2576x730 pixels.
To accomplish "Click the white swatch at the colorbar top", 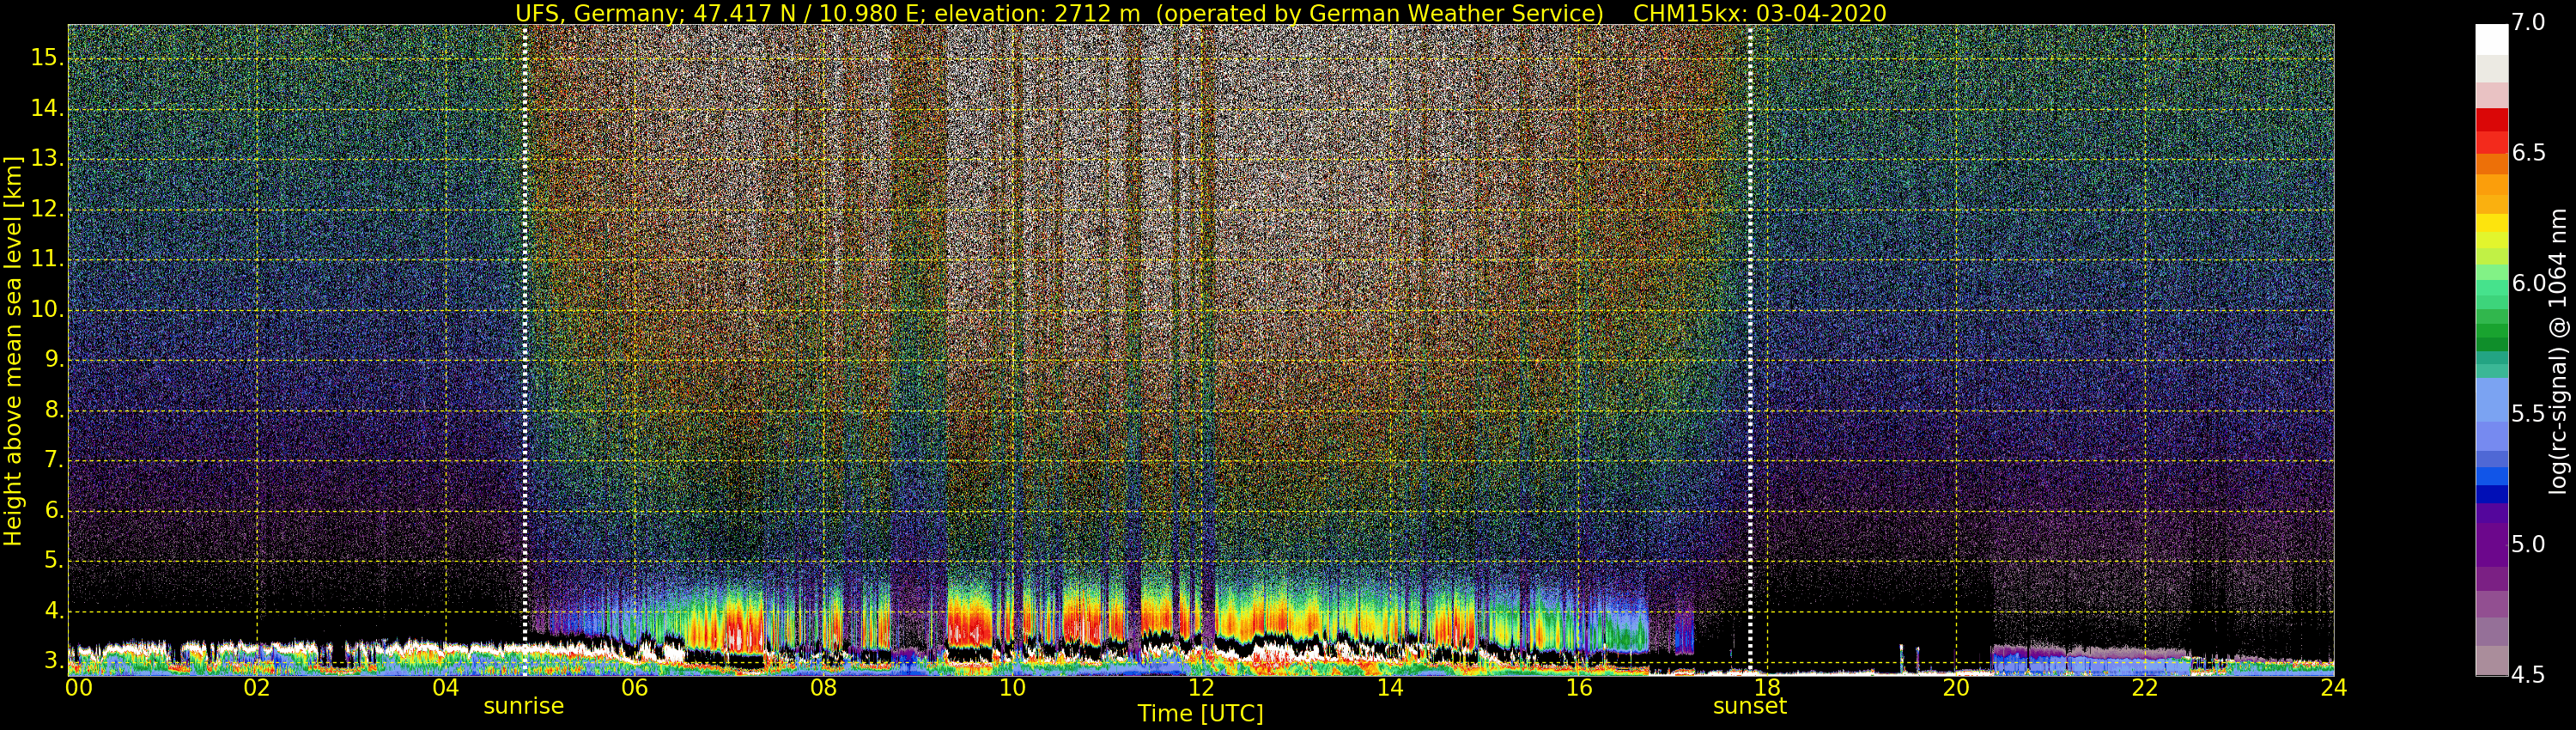I will pos(2491,39).
